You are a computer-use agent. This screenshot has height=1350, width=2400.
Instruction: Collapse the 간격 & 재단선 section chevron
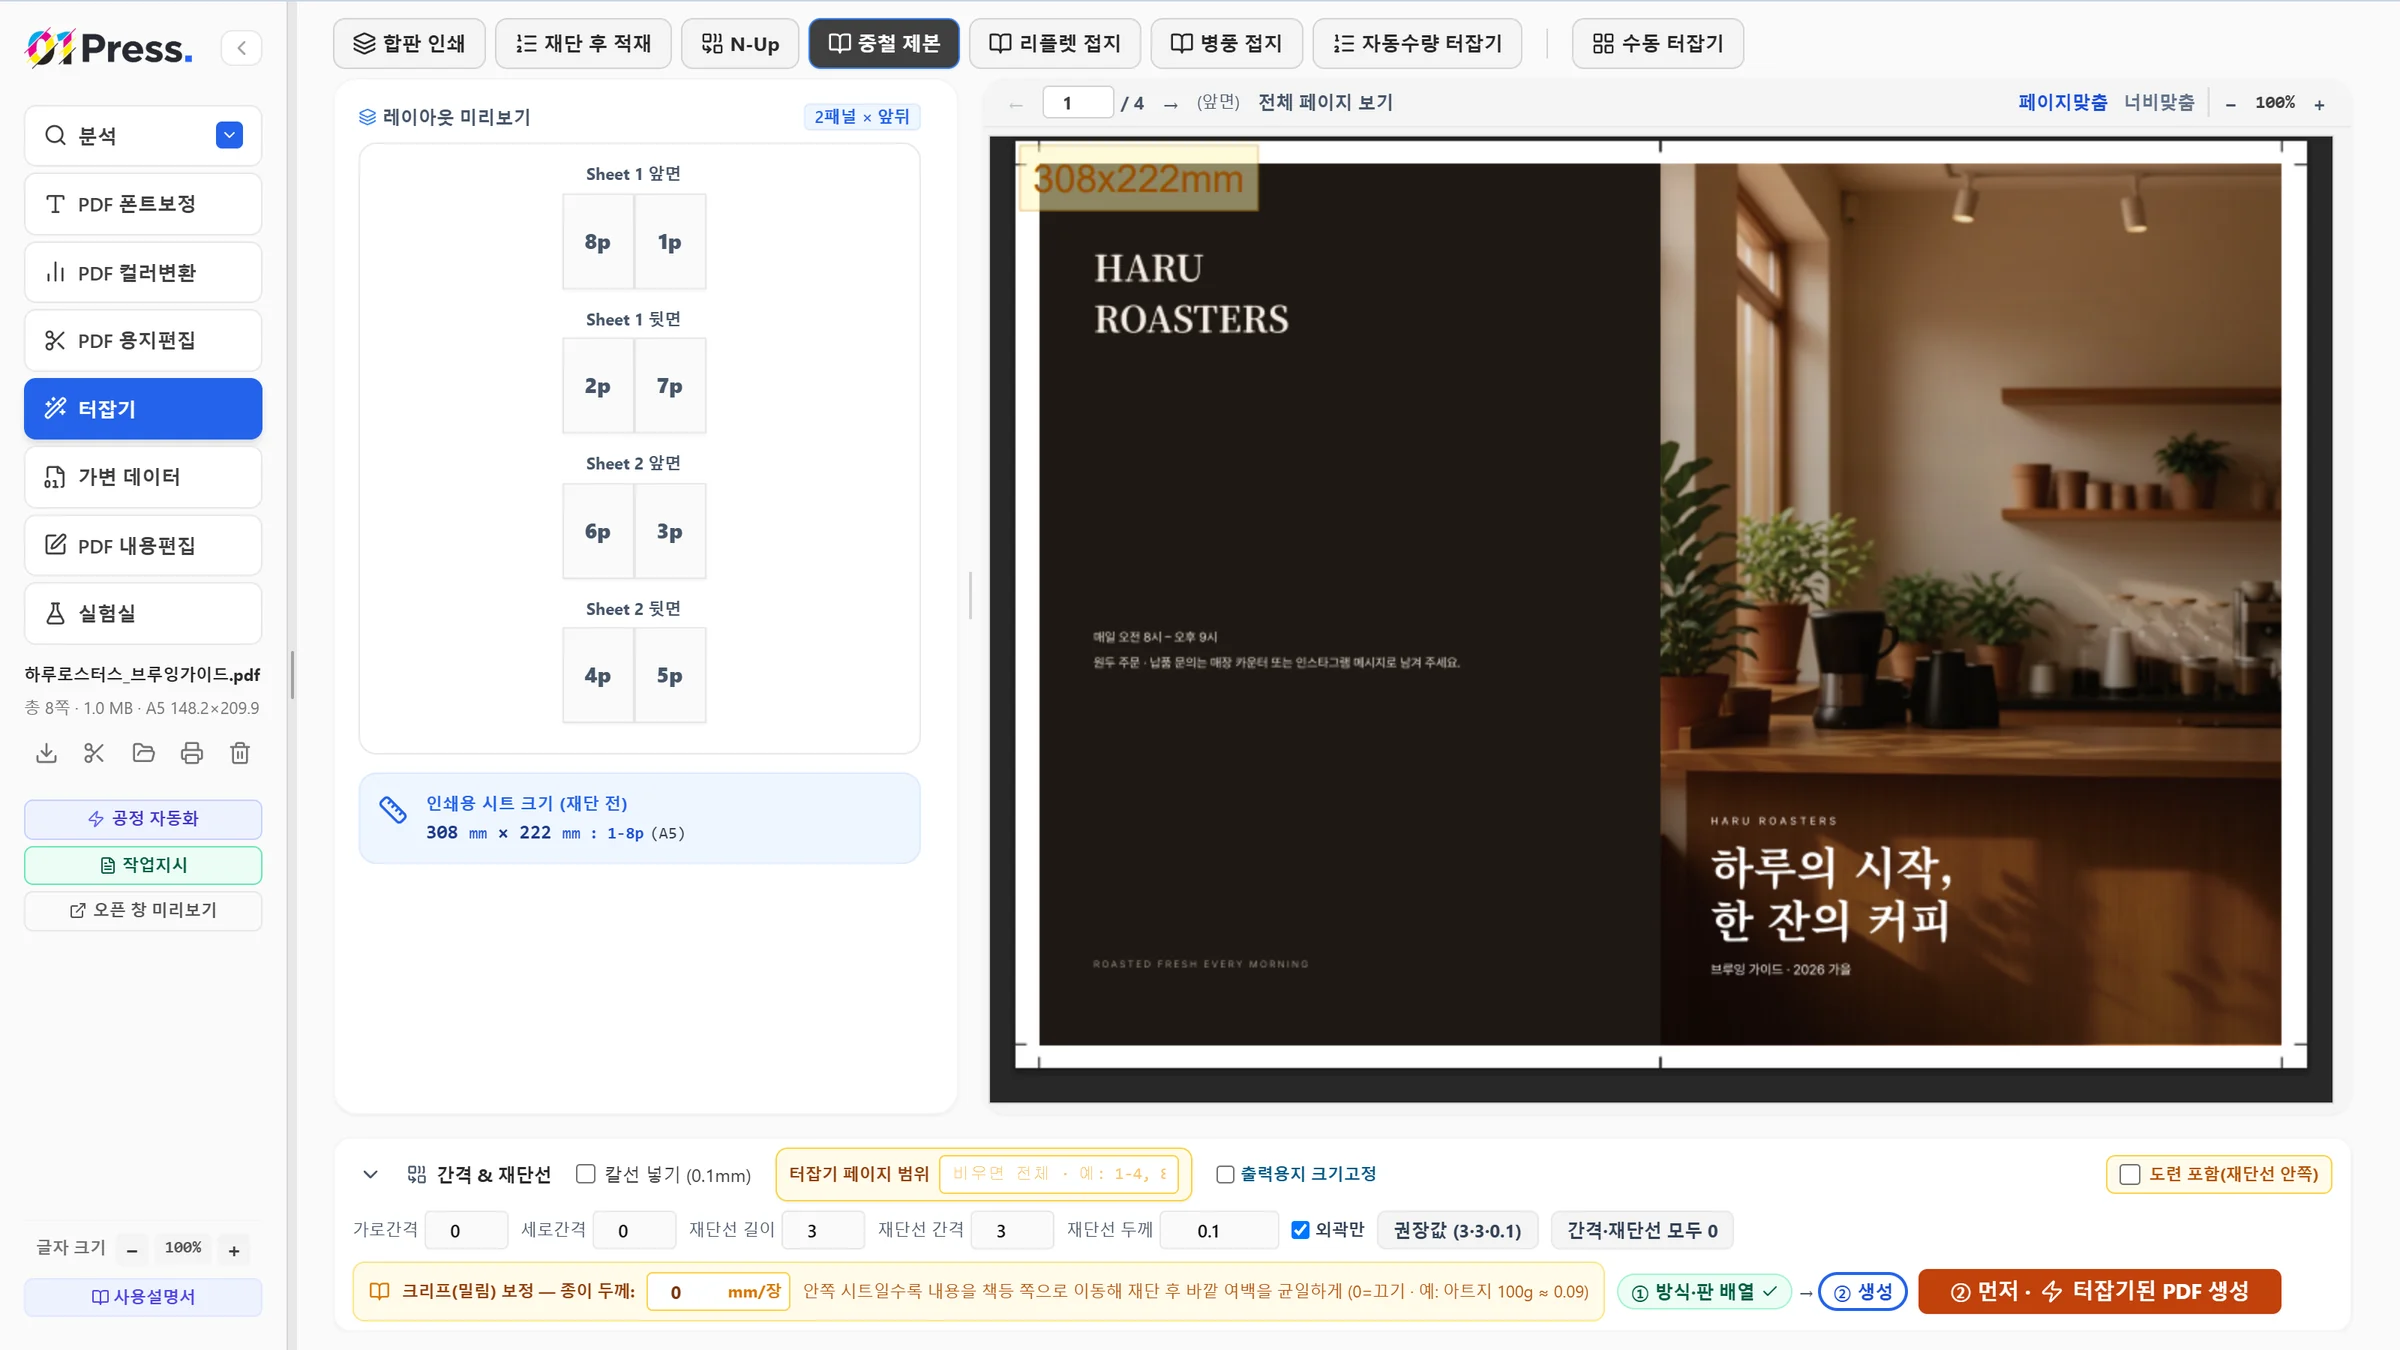pos(370,1174)
